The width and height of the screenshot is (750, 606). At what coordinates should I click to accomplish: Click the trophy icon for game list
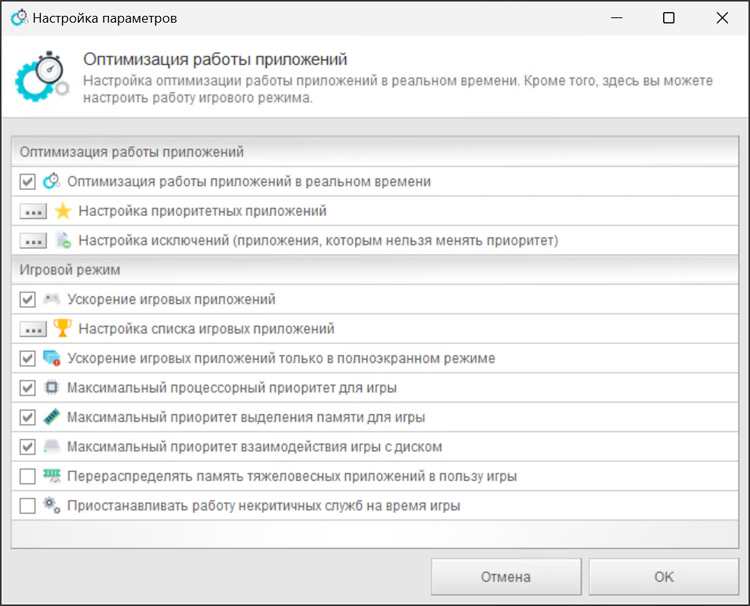coord(63,328)
